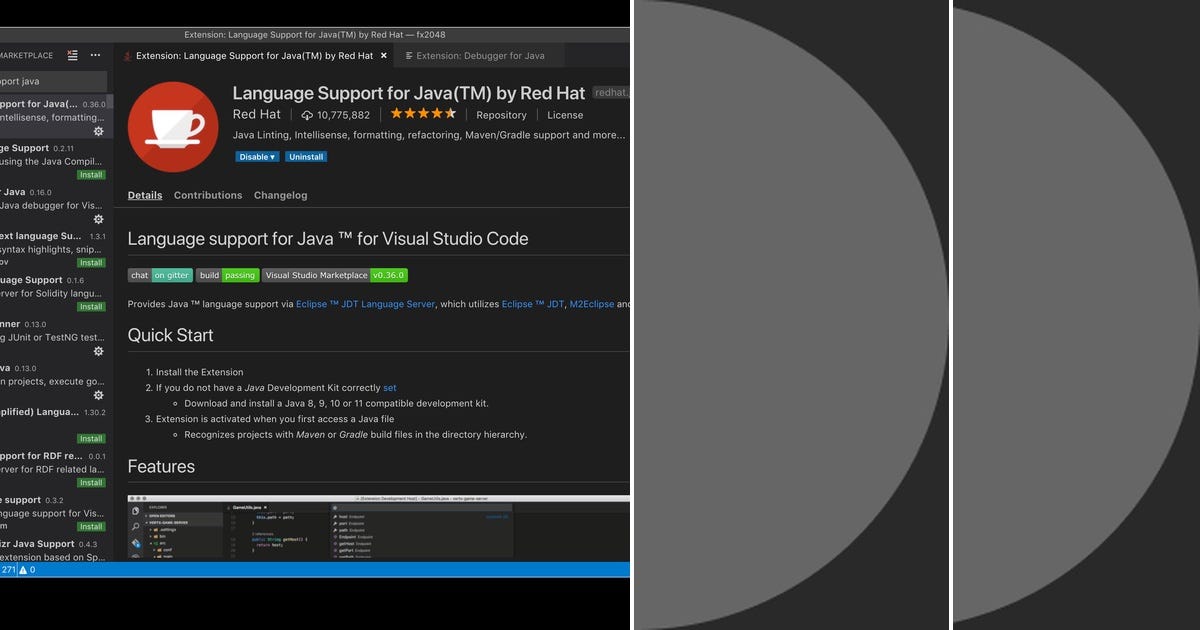Click the warning triangle in status bar

pos(23,570)
